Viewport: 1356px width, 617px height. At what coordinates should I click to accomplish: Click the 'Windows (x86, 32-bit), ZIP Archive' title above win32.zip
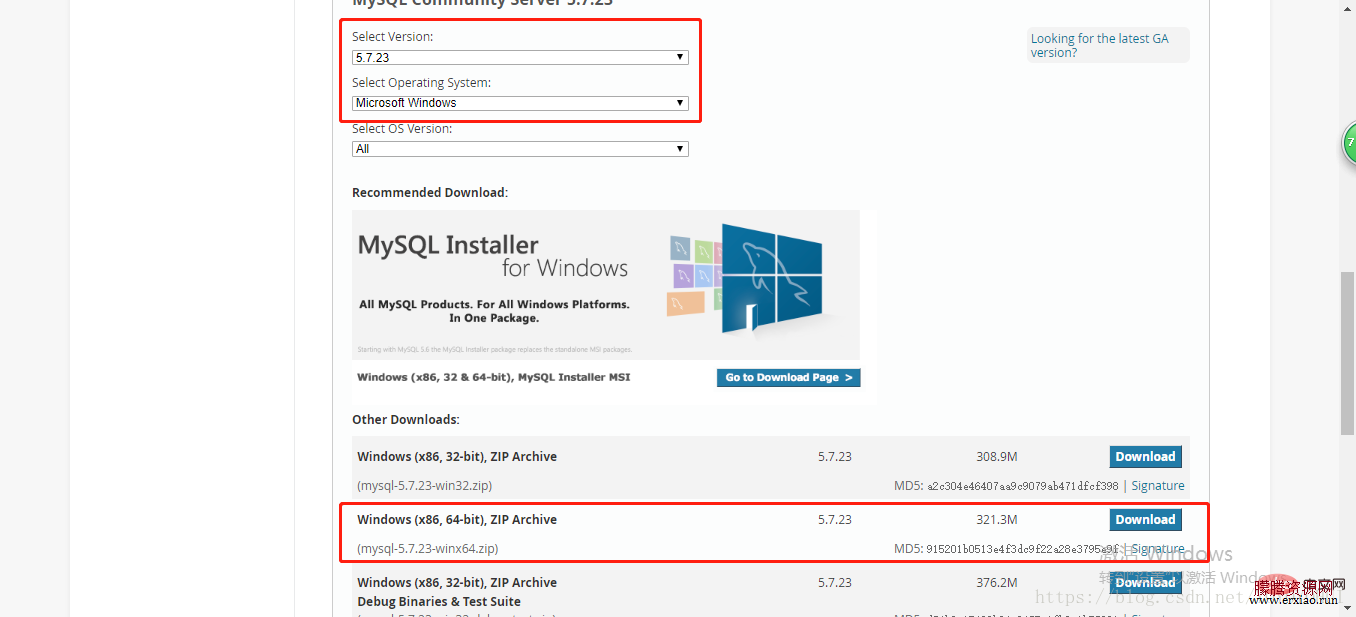point(457,457)
